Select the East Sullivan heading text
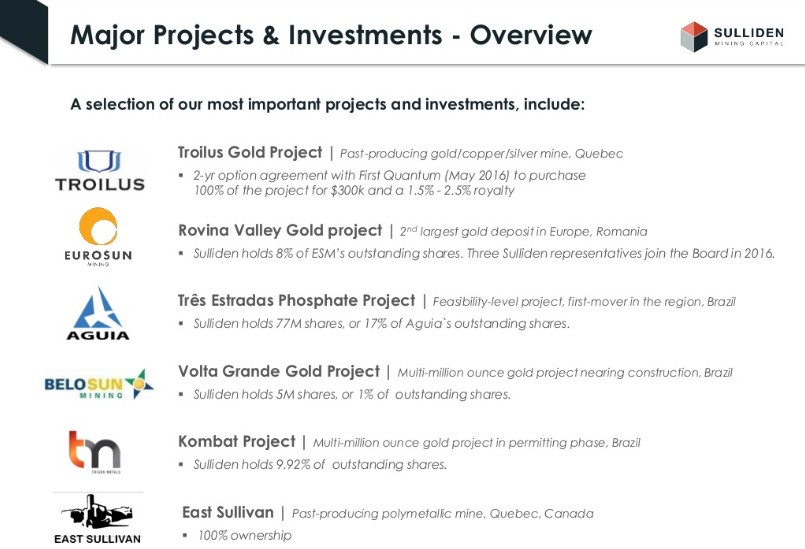This screenshot has width=805, height=549. (228, 513)
